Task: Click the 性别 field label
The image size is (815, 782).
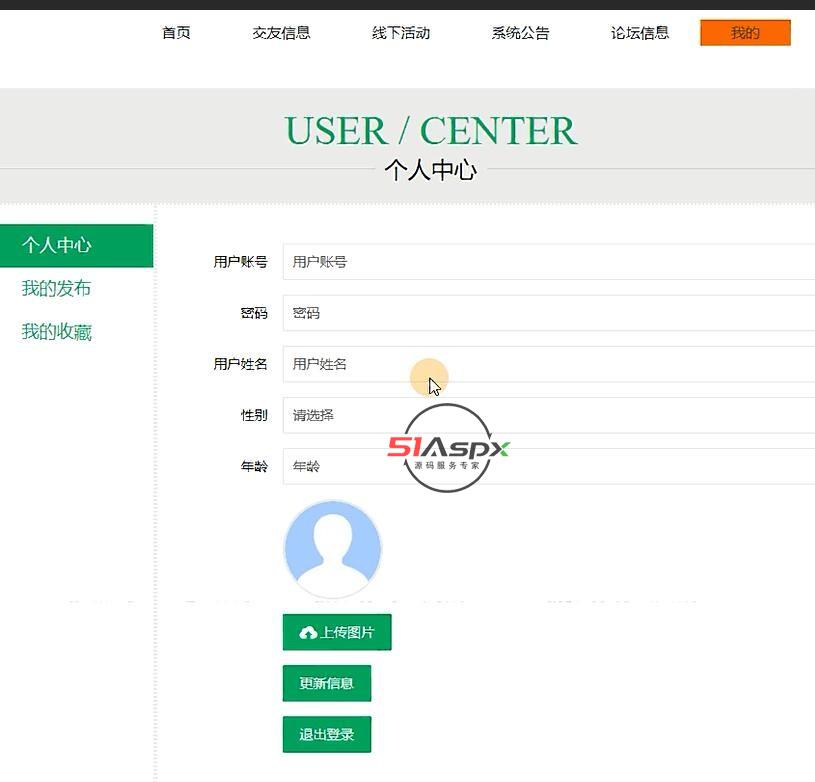Action: (254, 415)
